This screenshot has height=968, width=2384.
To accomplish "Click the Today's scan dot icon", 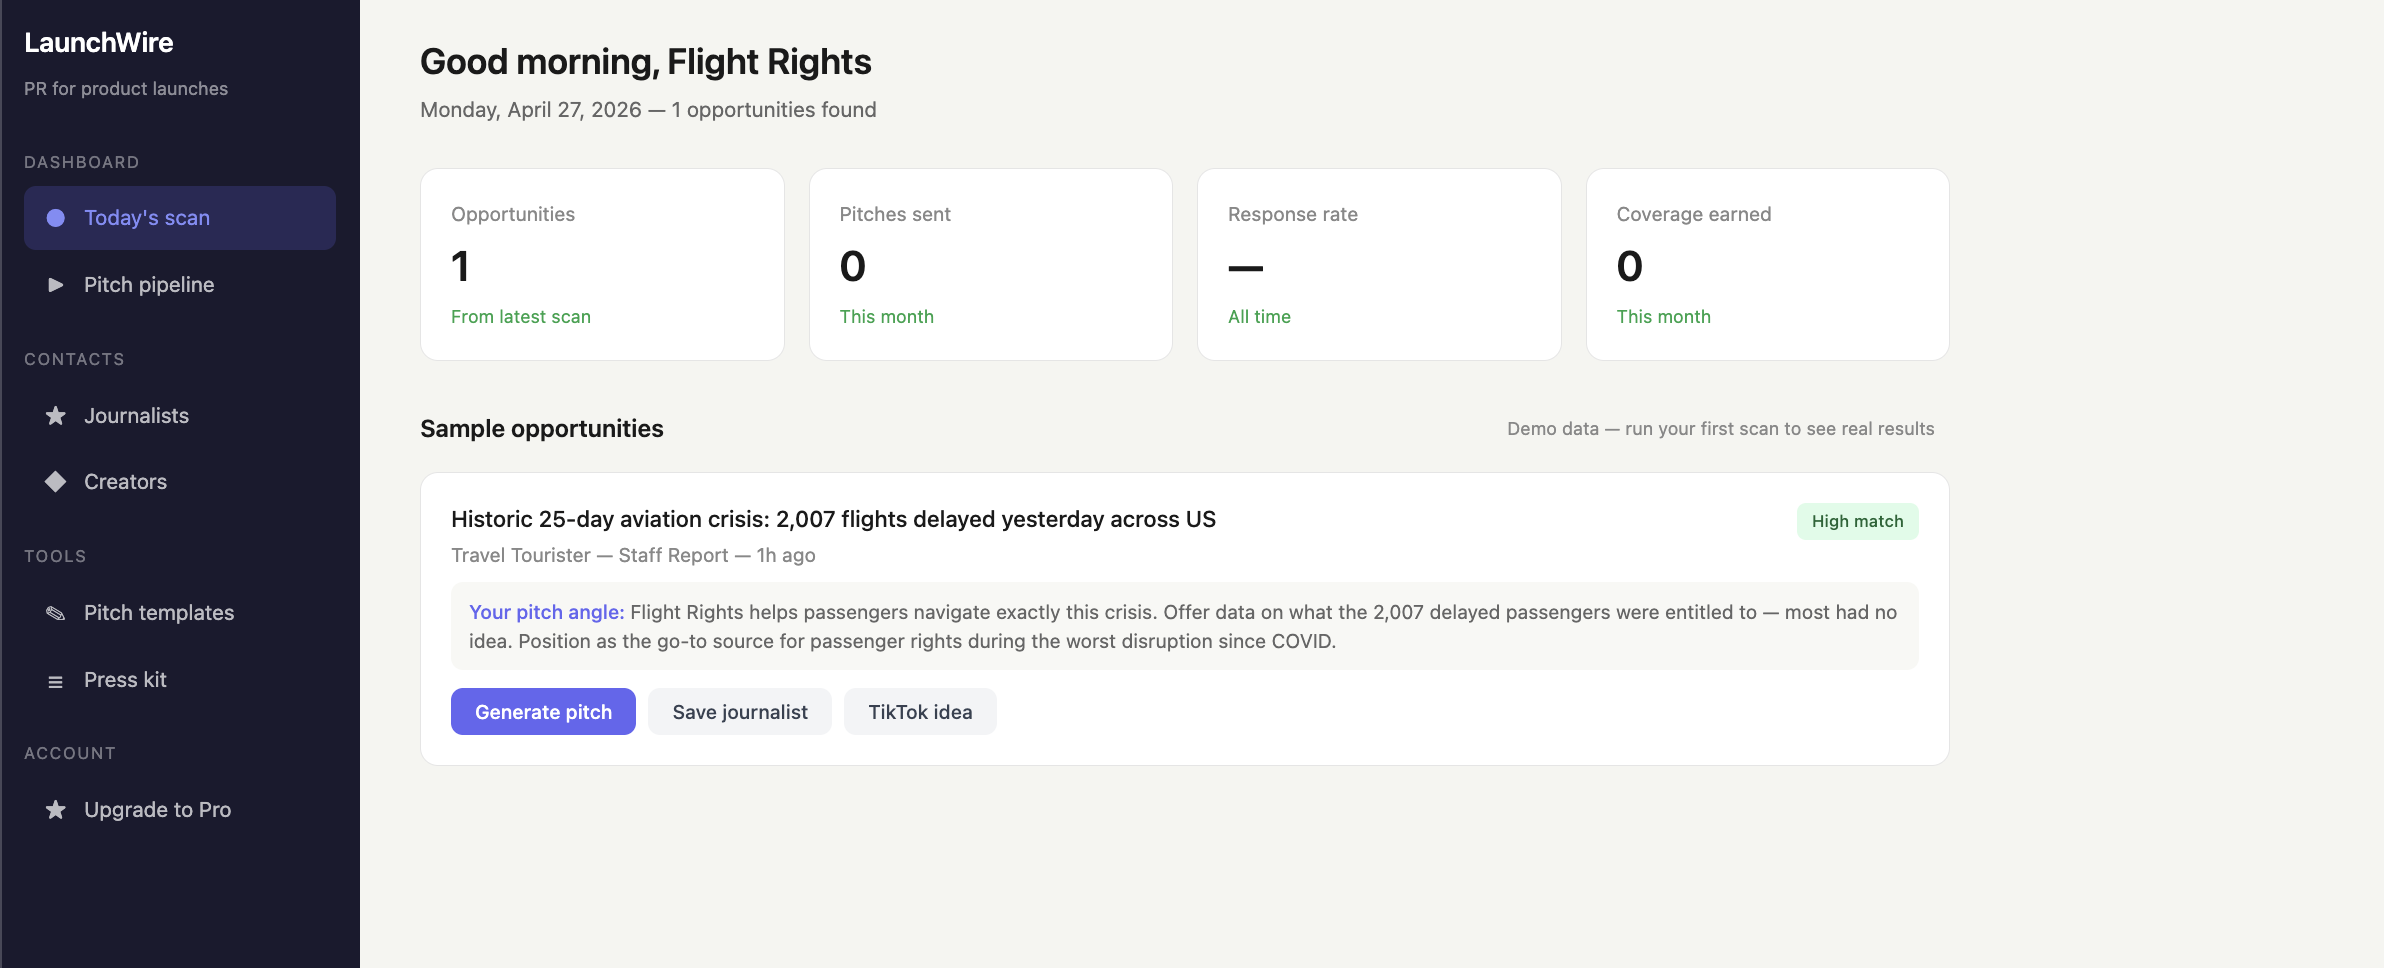I will pos(55,217).
